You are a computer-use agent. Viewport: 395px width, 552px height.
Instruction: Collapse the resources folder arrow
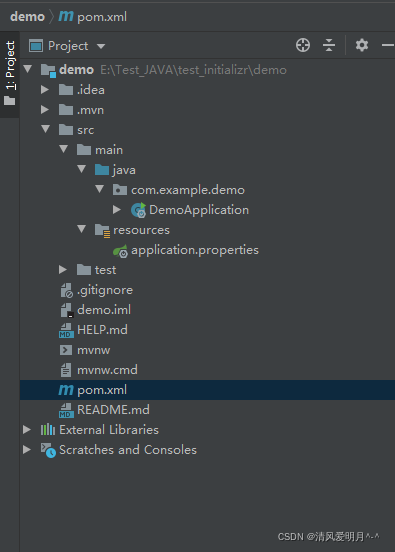[x=82, y=229]
